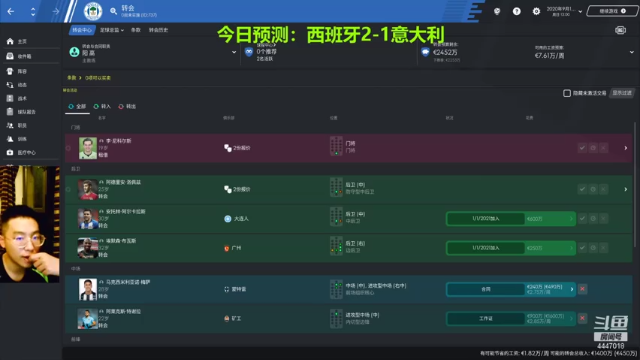Open the scouting centre owl icon
Image resolution: width=640 pixels, height=360 pixels.
coord(249,52)
